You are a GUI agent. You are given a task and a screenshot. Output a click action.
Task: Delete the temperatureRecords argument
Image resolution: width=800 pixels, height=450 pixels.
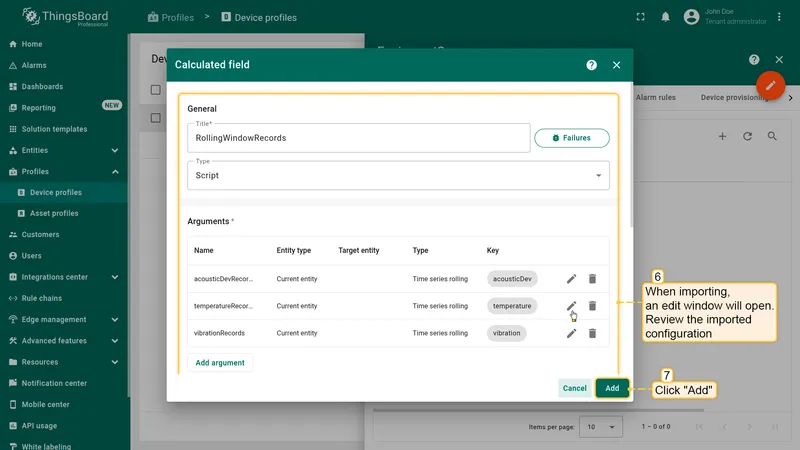(592, 306)
